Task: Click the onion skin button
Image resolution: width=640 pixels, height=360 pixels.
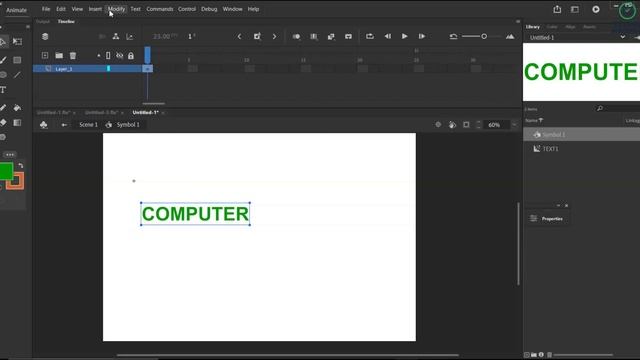Action: [296, 36]
